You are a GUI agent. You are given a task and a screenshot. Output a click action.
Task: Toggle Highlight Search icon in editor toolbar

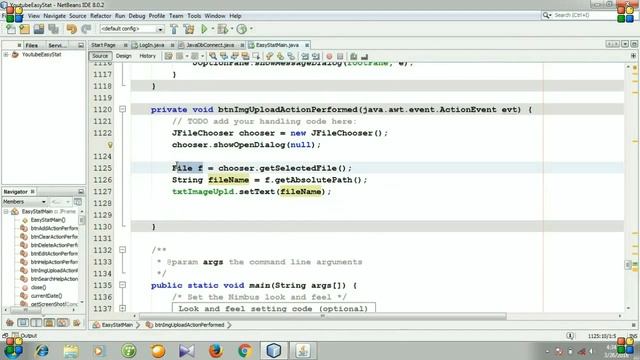click(x=245, y=56)
